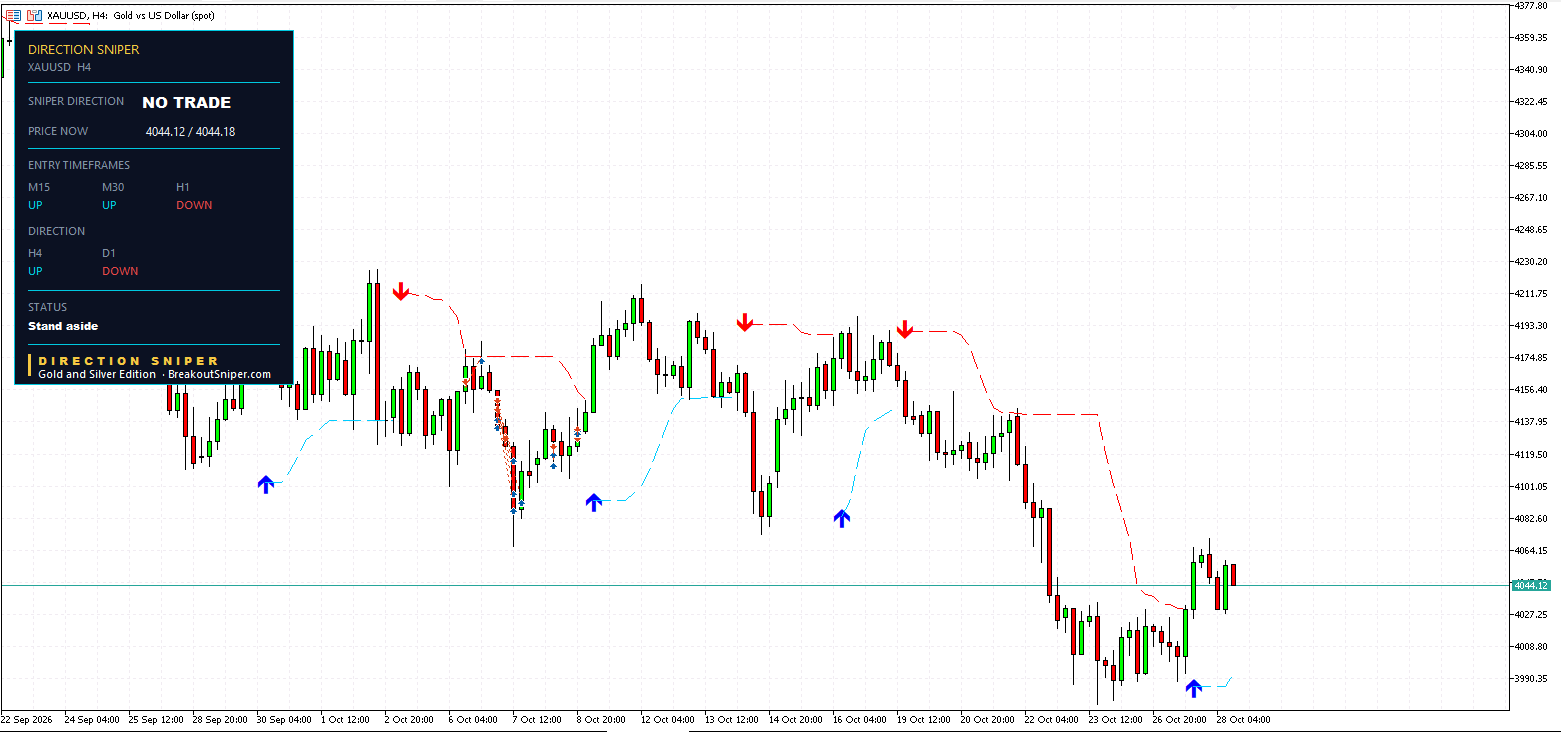This screenshot has width=1561, height=732.
Task: Click the DIRECTION SNIPER panel heading
Action: [x=84, y=49]
